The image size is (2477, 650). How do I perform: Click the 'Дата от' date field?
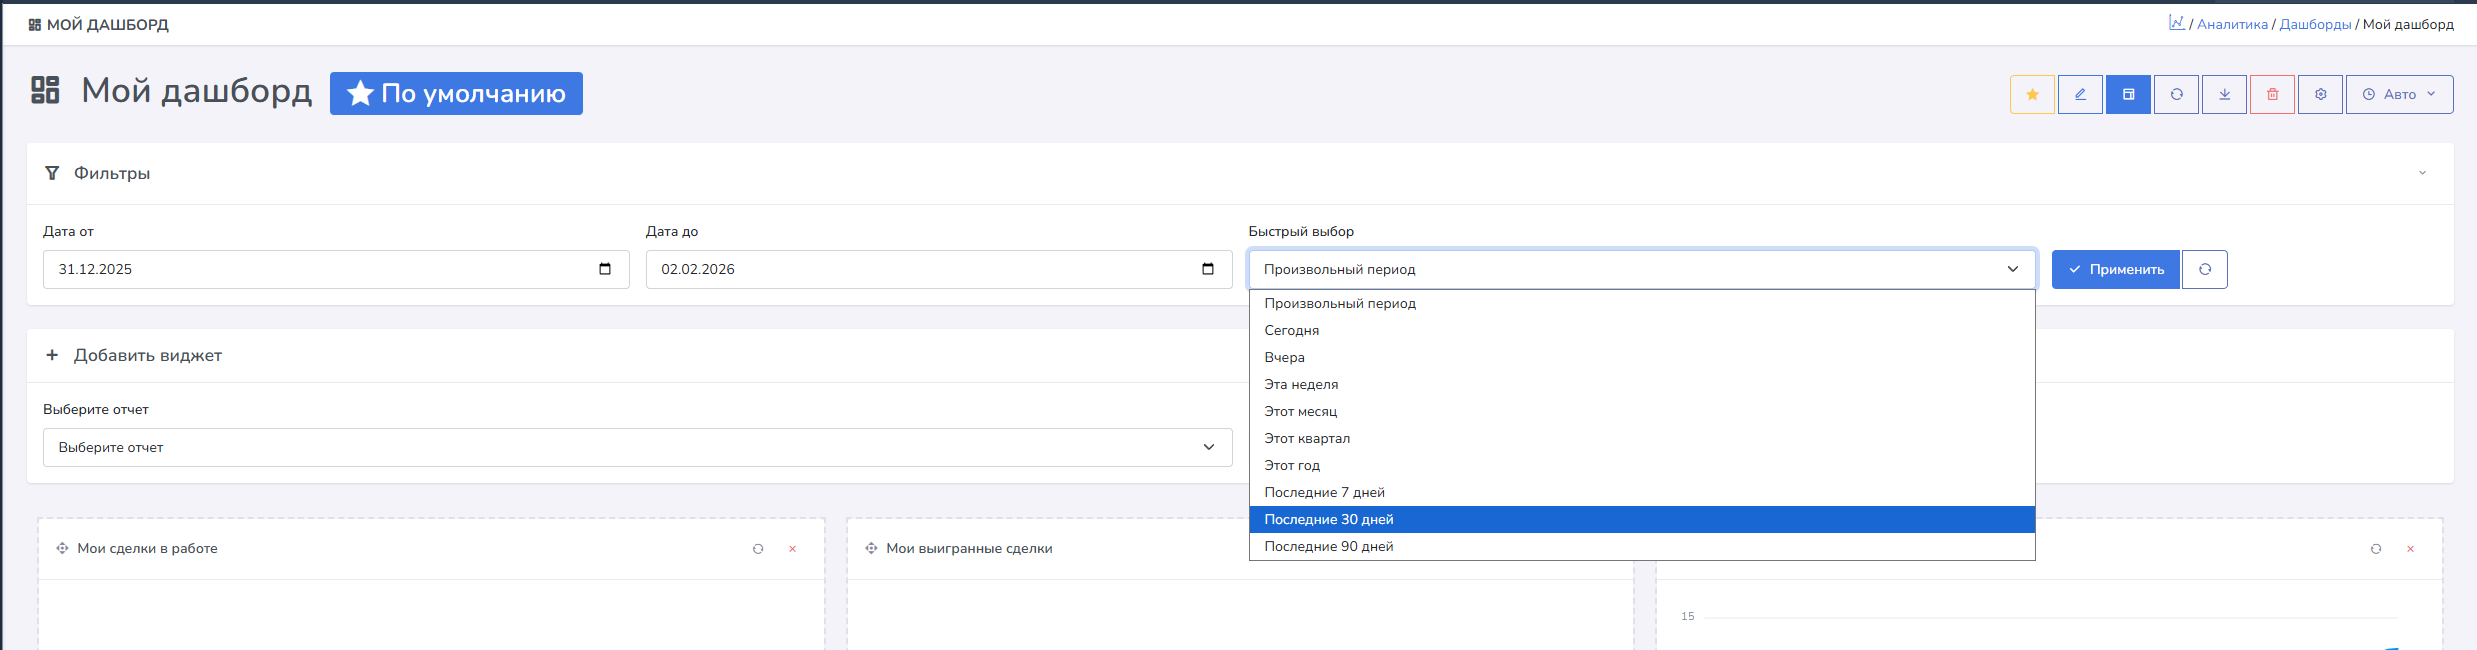click(x=320, y=269)
